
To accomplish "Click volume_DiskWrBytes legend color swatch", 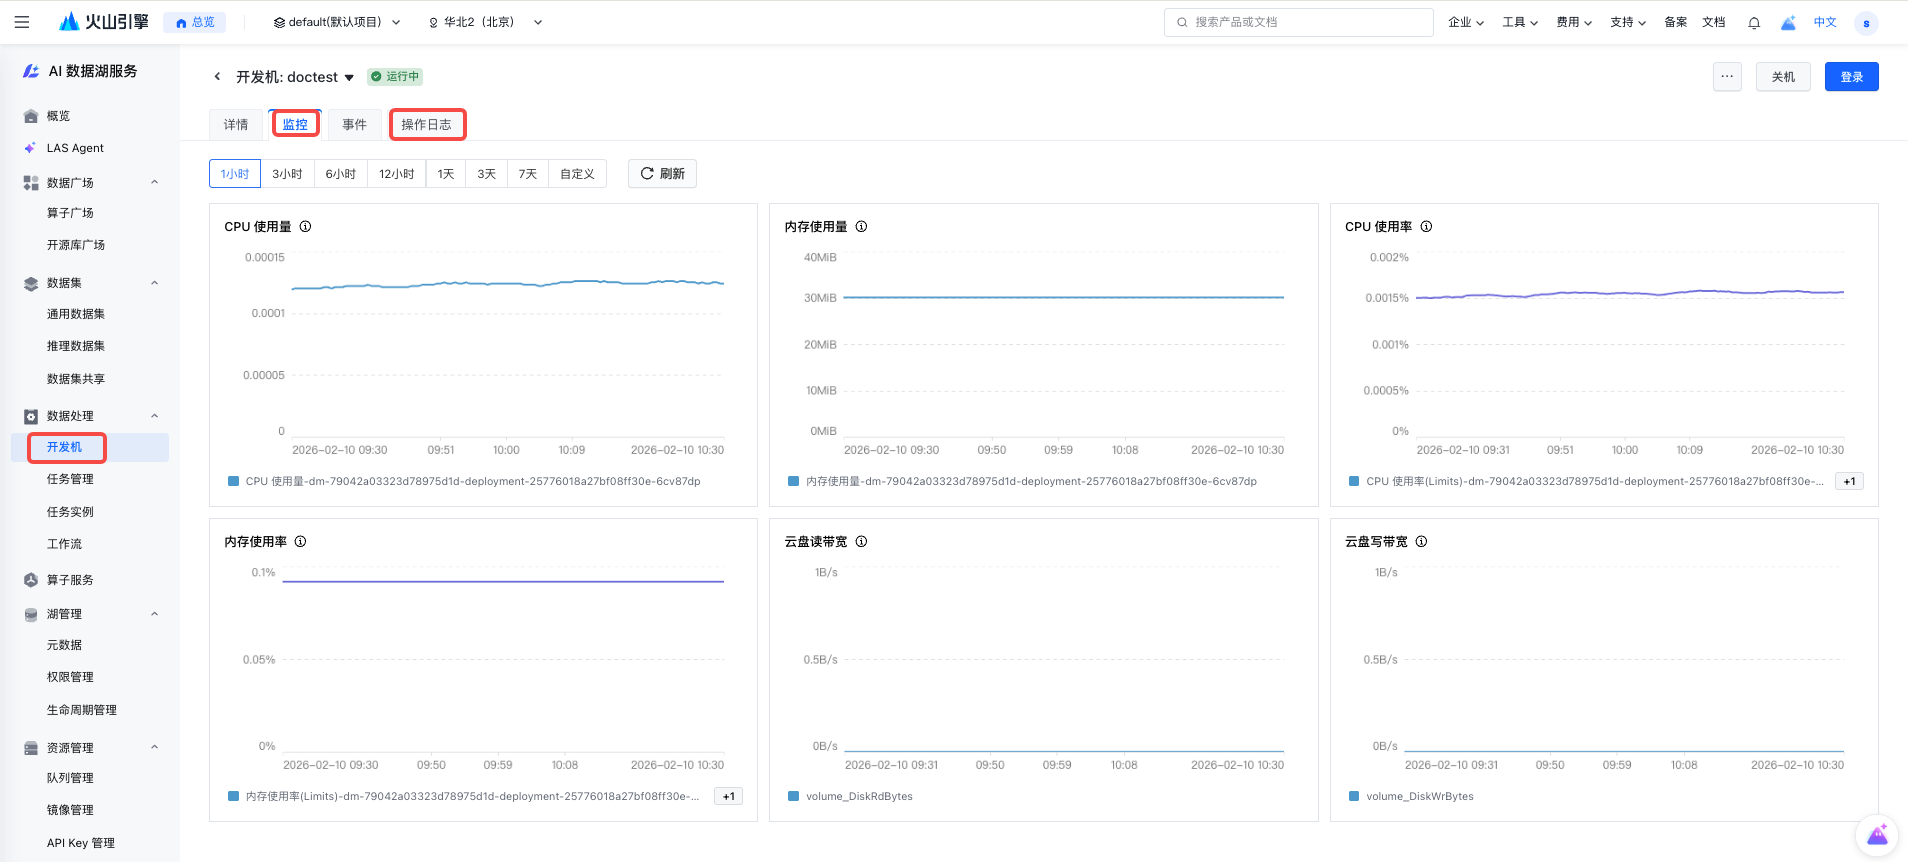I will pyautogui.click(x=1354, y=796).
